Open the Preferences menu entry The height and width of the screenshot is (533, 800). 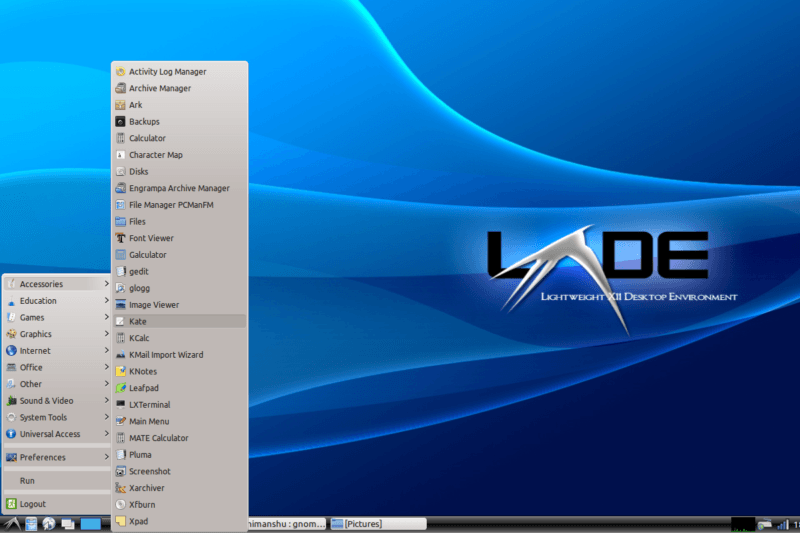[57, 458]
